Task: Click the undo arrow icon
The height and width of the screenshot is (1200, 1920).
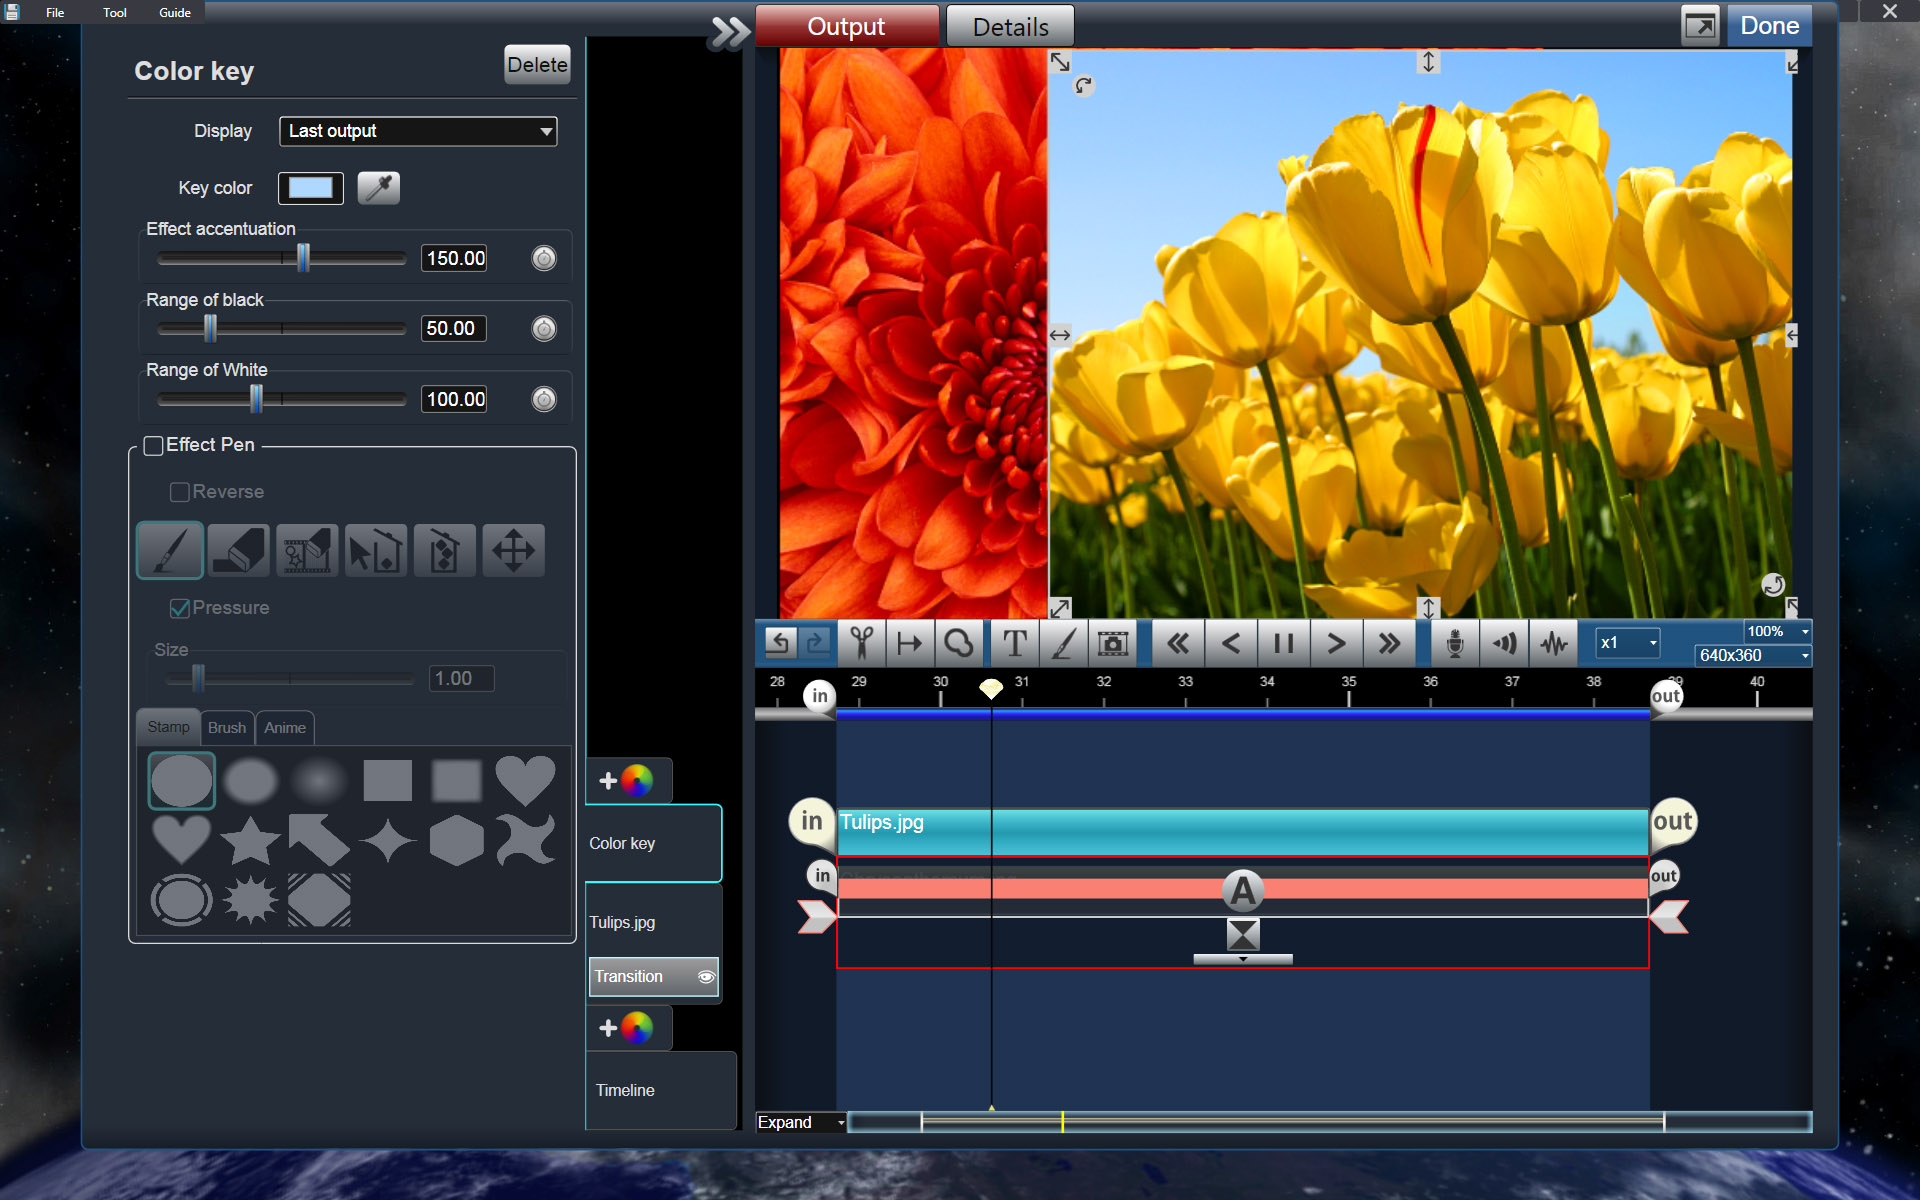Action: coord(779,643)
